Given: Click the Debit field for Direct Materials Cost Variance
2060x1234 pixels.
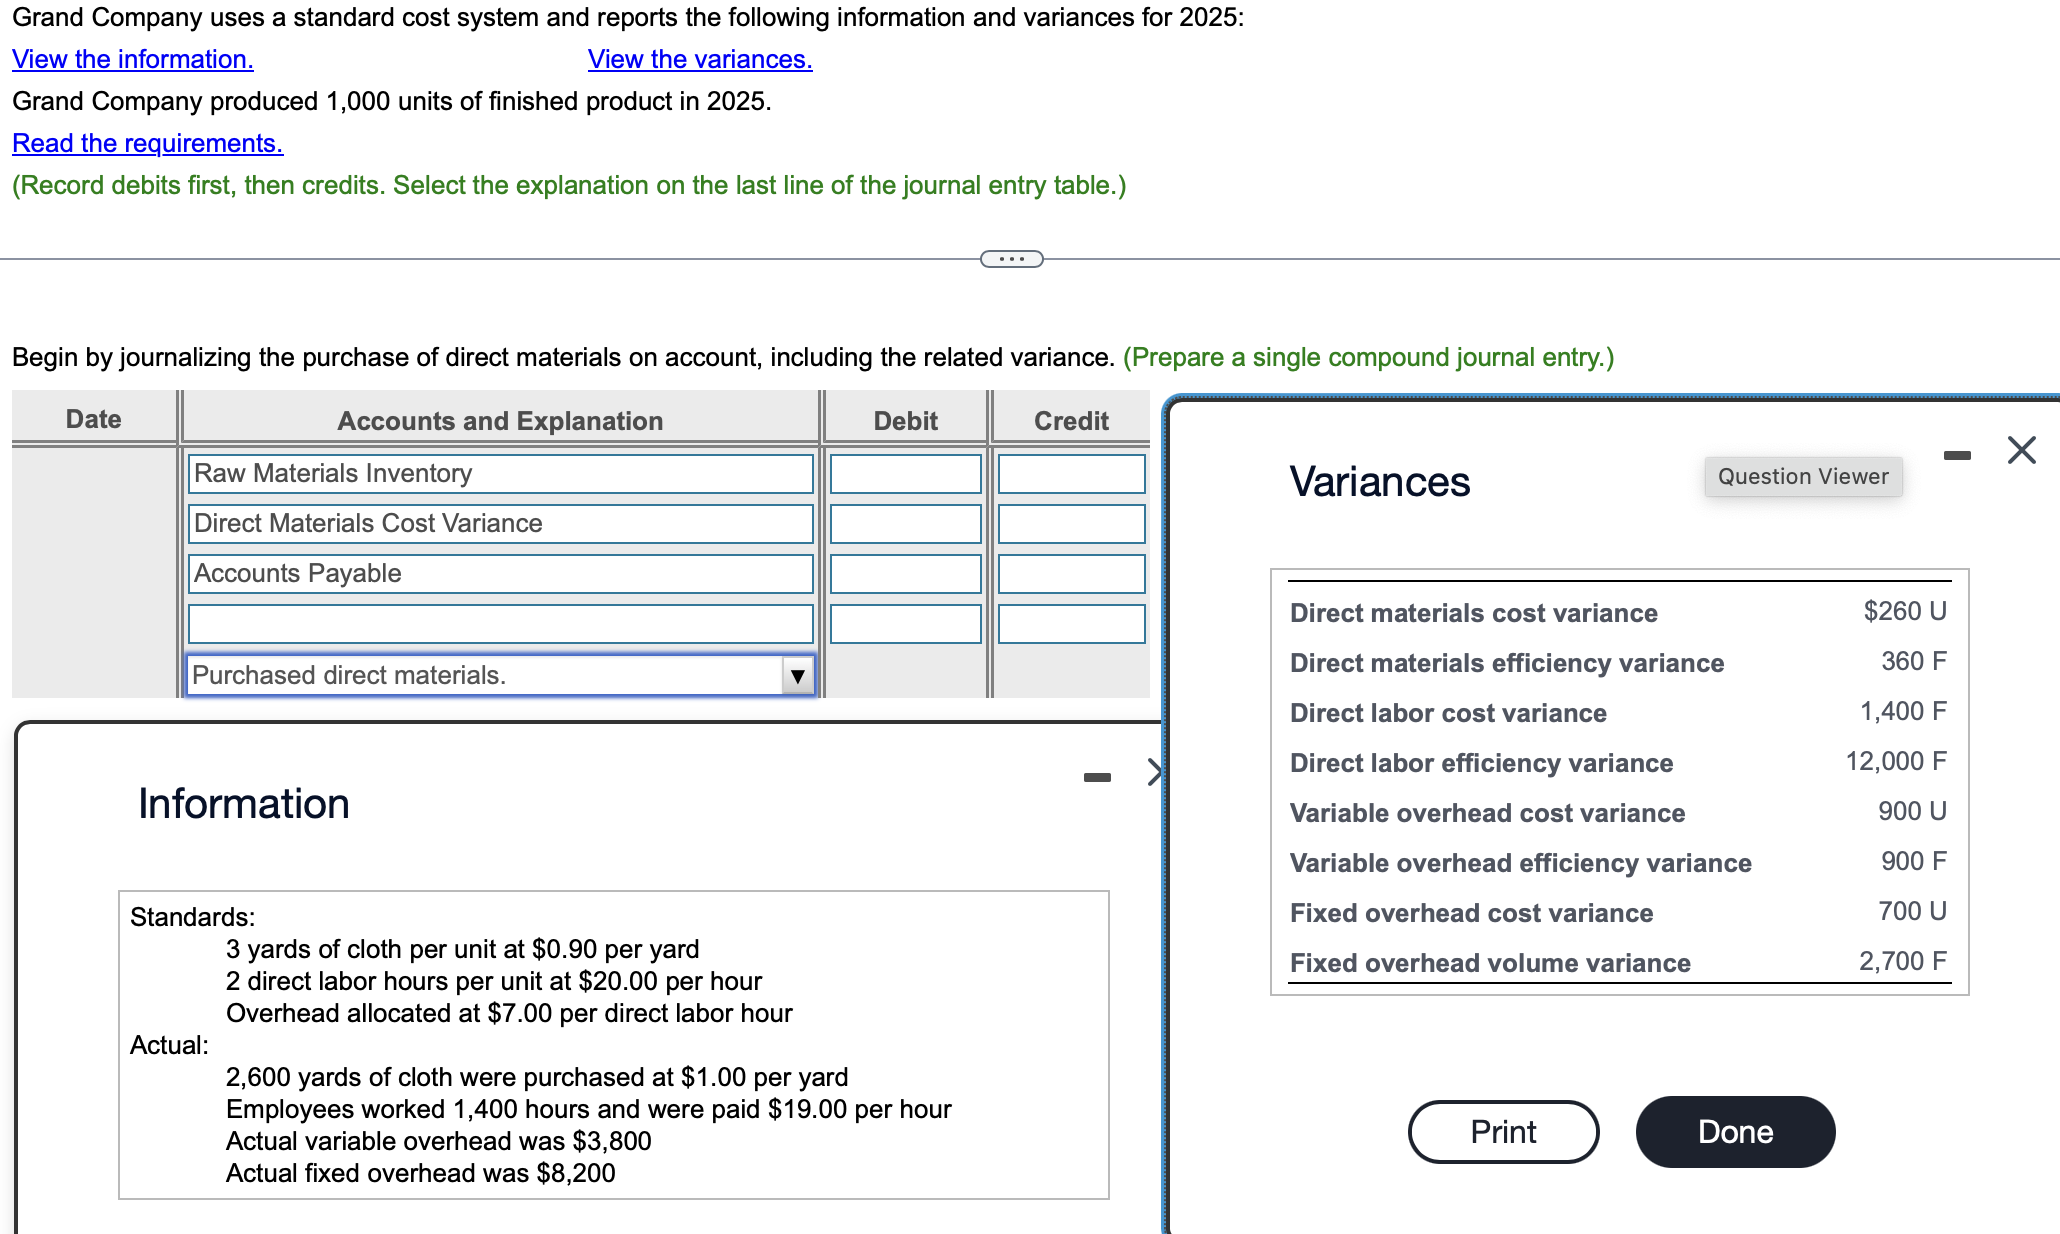Looking at the screenshot, I should [903, 523].
